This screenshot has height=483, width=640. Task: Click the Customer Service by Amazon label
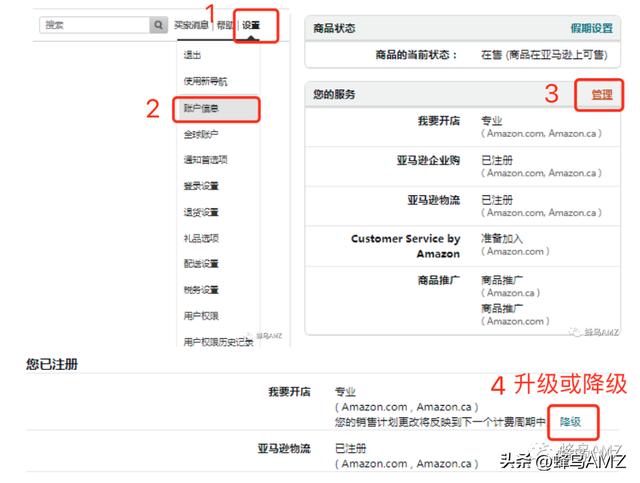point(405,246)
